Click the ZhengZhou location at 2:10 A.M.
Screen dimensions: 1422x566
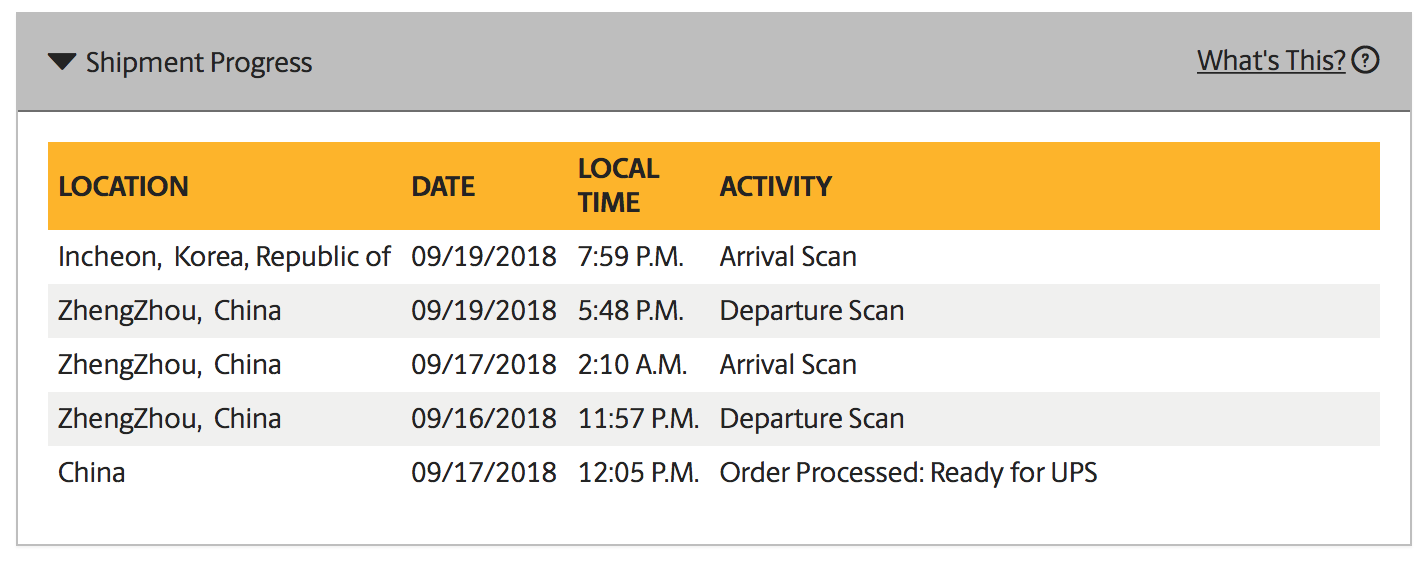click(x=169, y=365)
